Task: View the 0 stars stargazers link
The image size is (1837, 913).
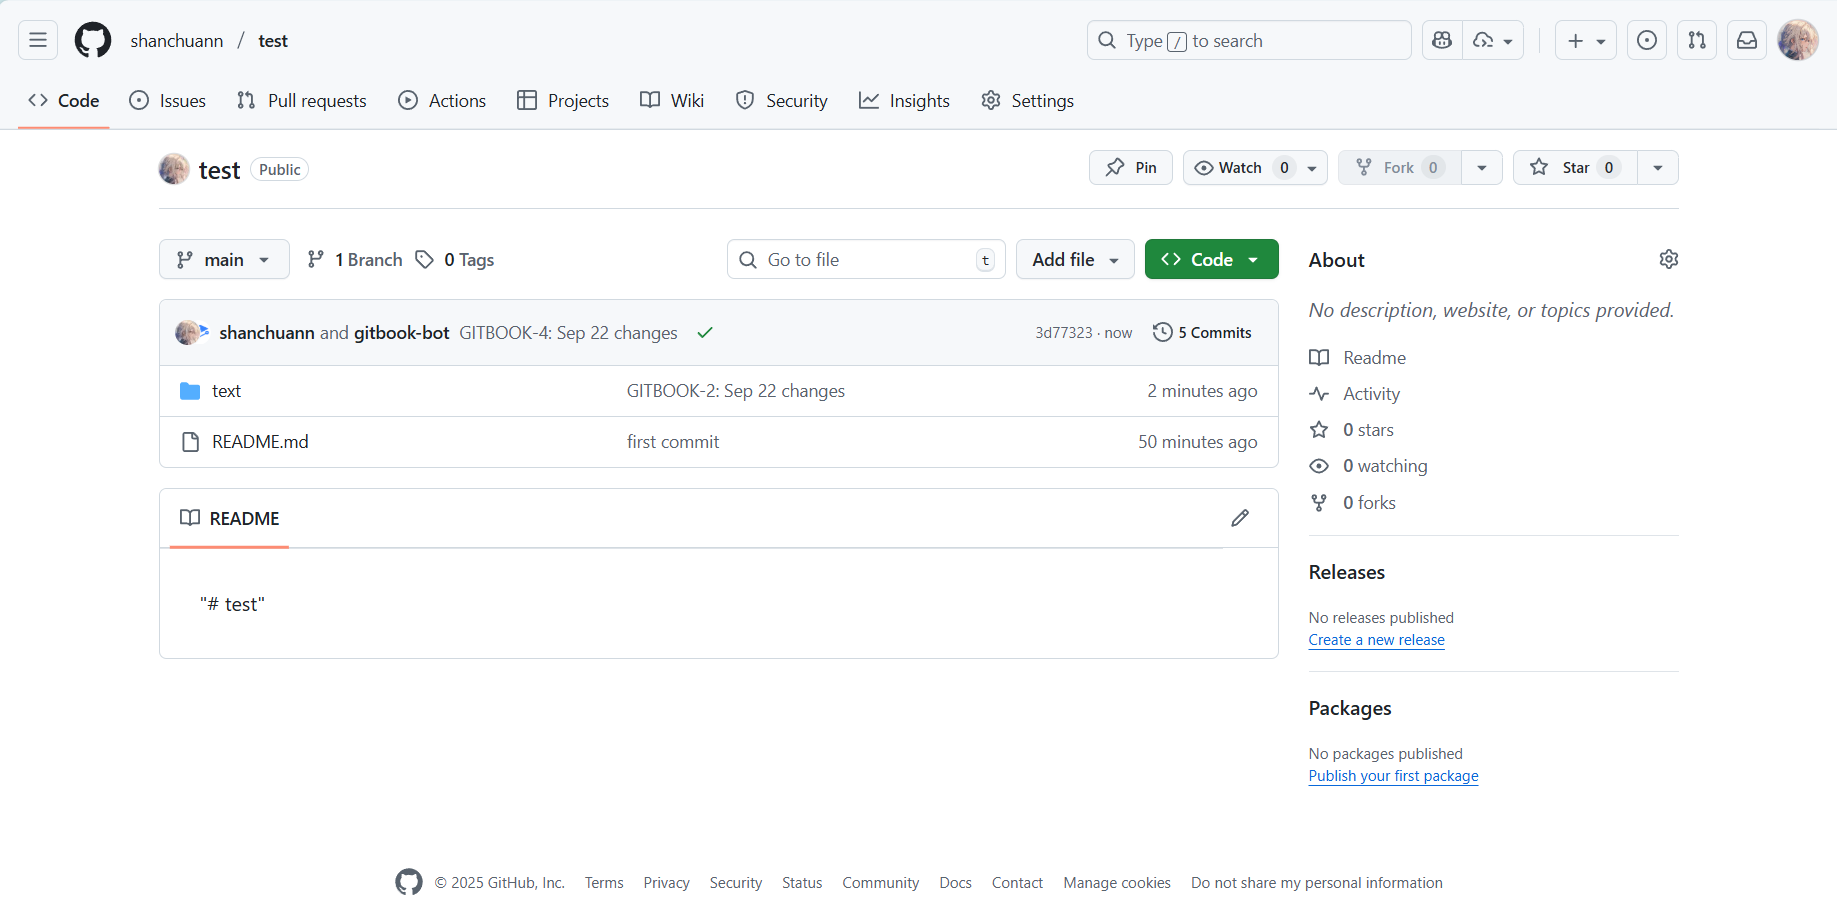Action: click(1351, 430)
